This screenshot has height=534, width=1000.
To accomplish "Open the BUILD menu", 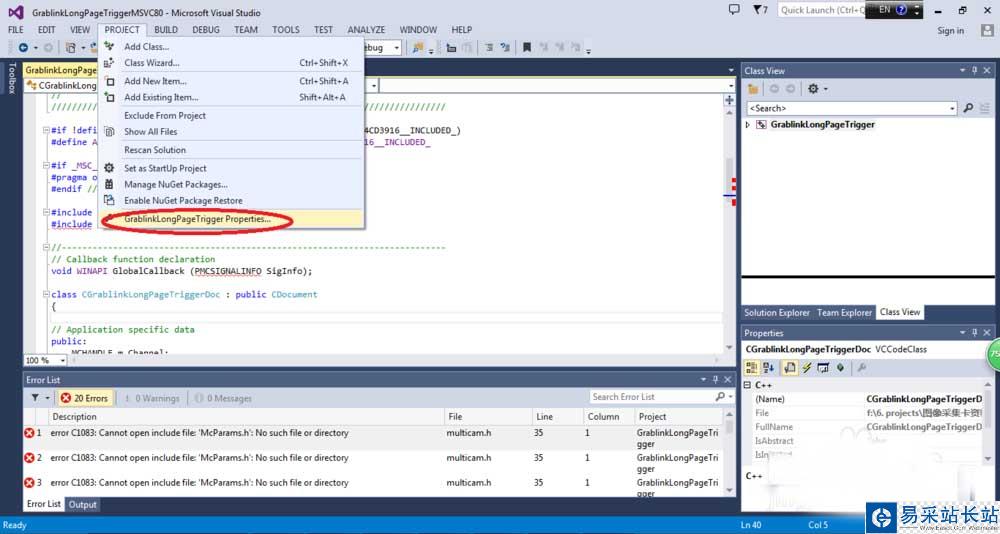I will [166, 29].
